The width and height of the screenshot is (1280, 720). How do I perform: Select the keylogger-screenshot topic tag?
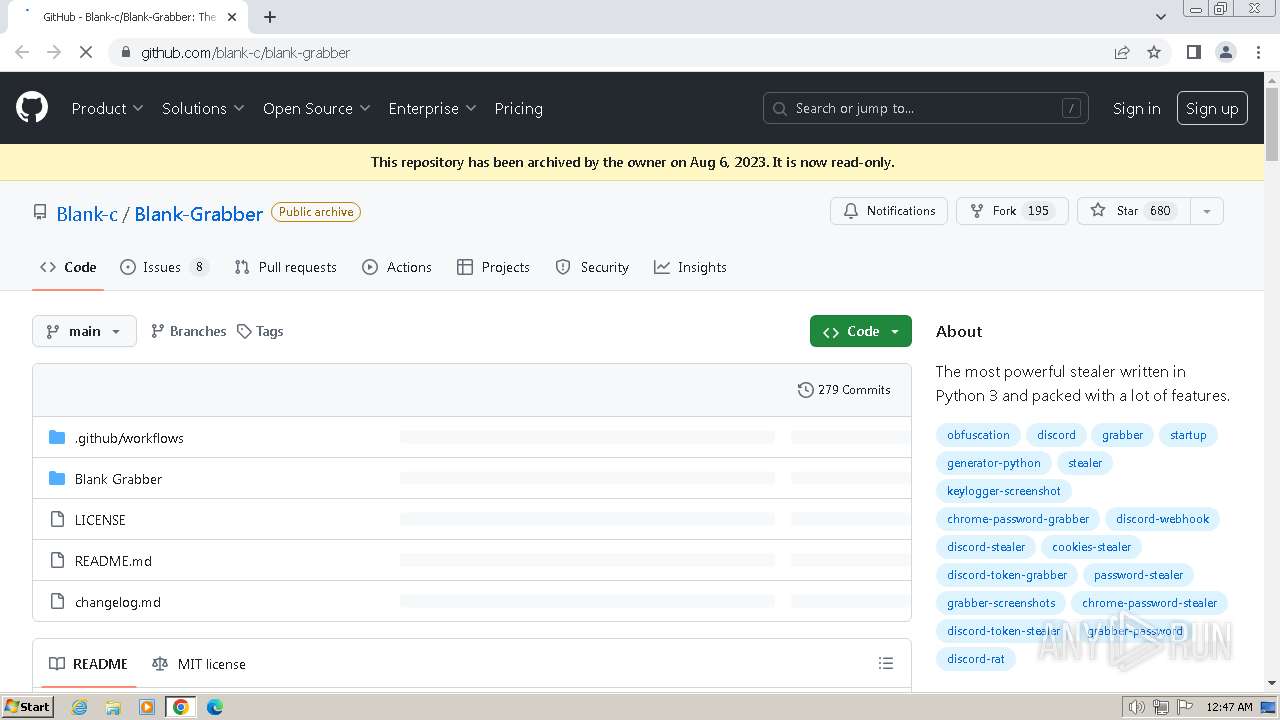coord(1004,491)
